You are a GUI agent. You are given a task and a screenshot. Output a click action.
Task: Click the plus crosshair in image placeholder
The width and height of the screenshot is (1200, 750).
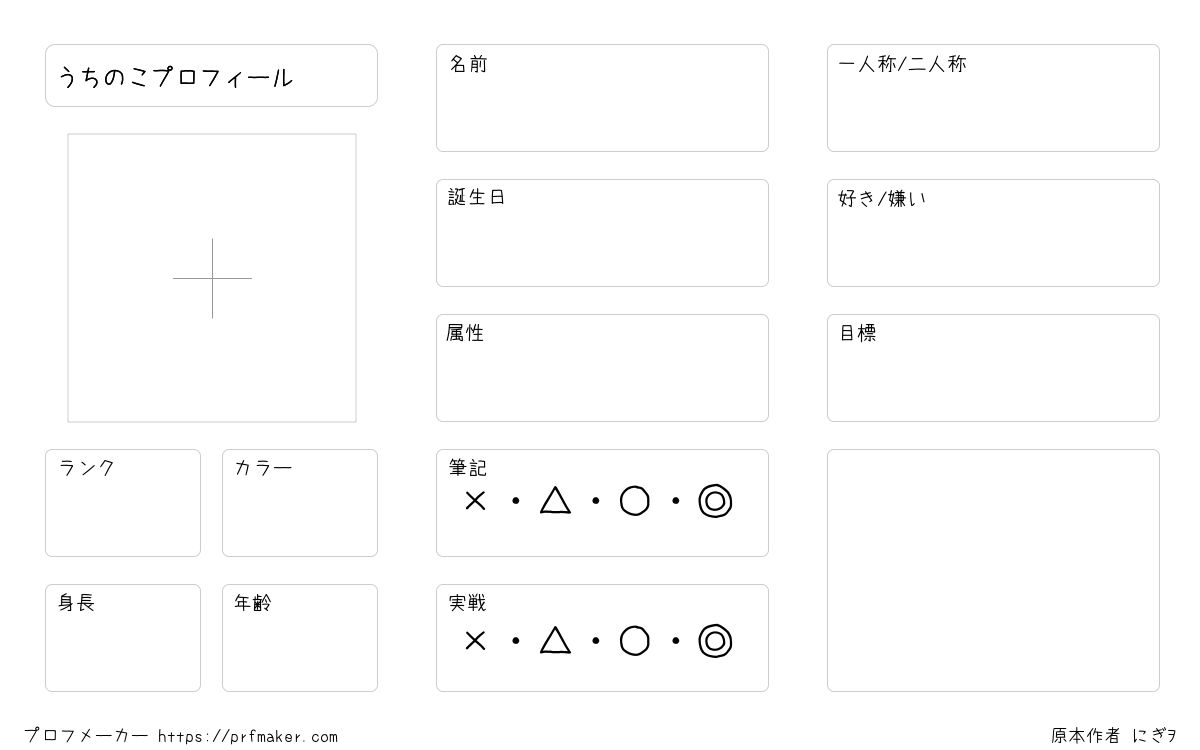click(x=212, y=278)
